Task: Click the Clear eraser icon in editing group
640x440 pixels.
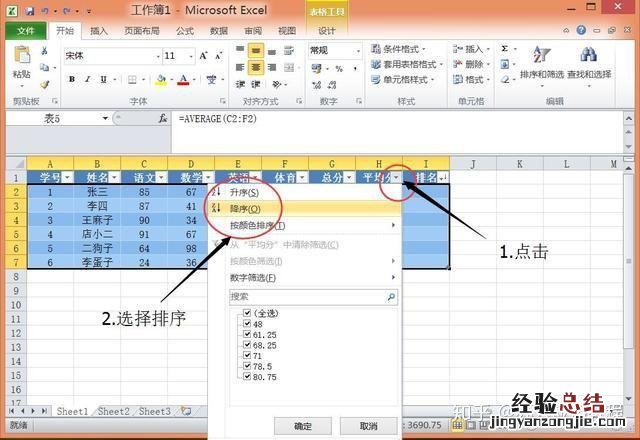Action: tap(505, 80)
